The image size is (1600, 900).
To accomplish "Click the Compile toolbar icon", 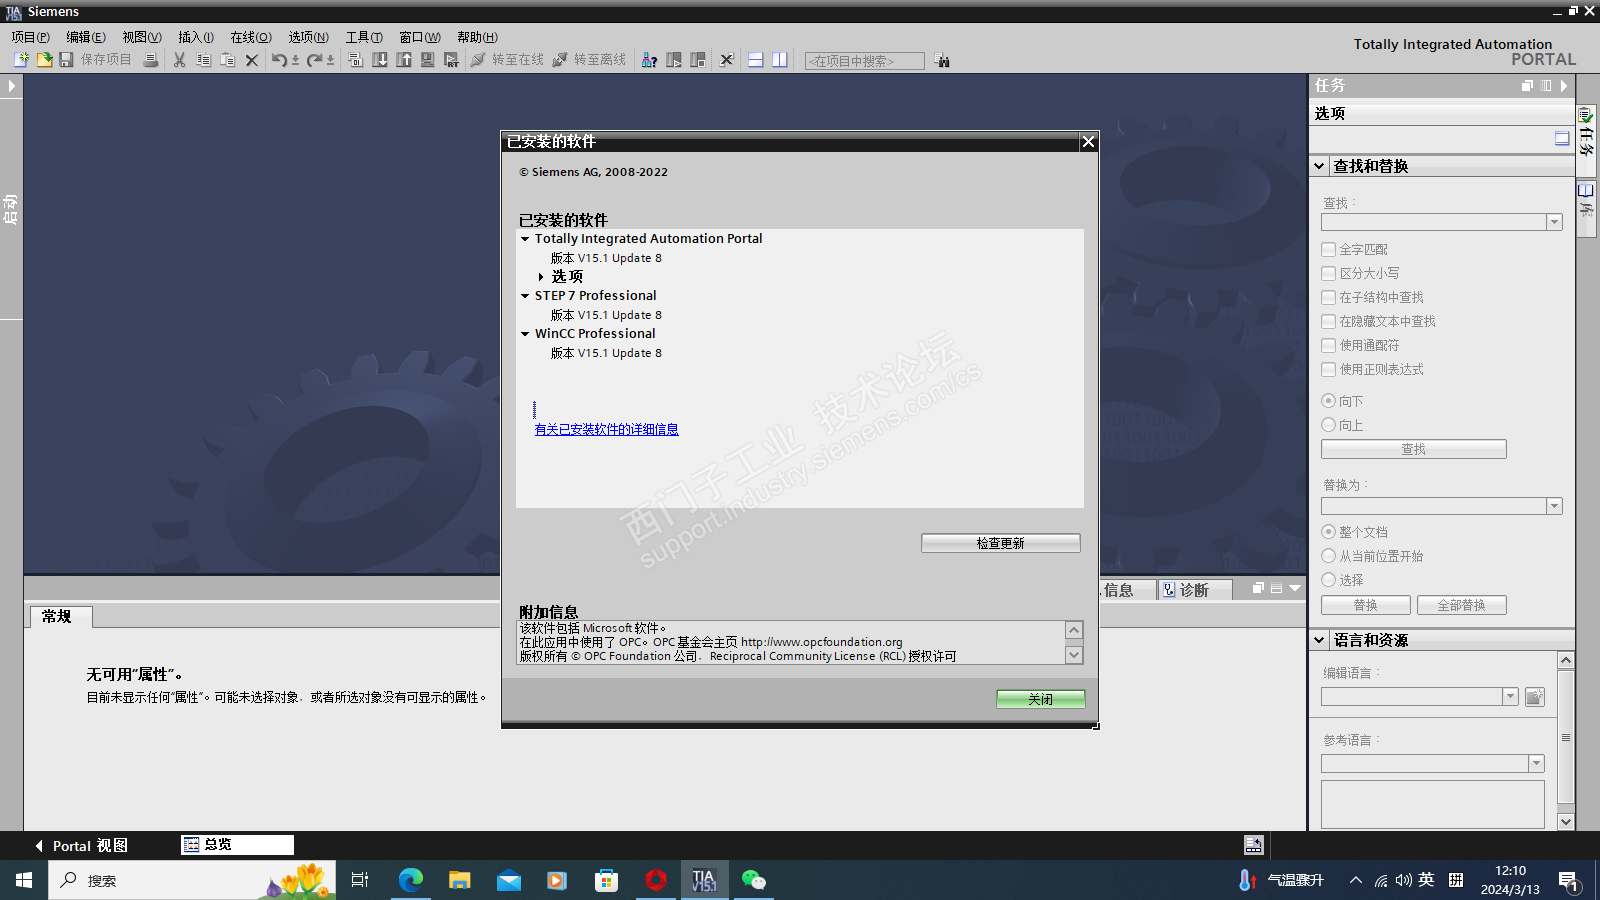I will click(x=355, y=60).
